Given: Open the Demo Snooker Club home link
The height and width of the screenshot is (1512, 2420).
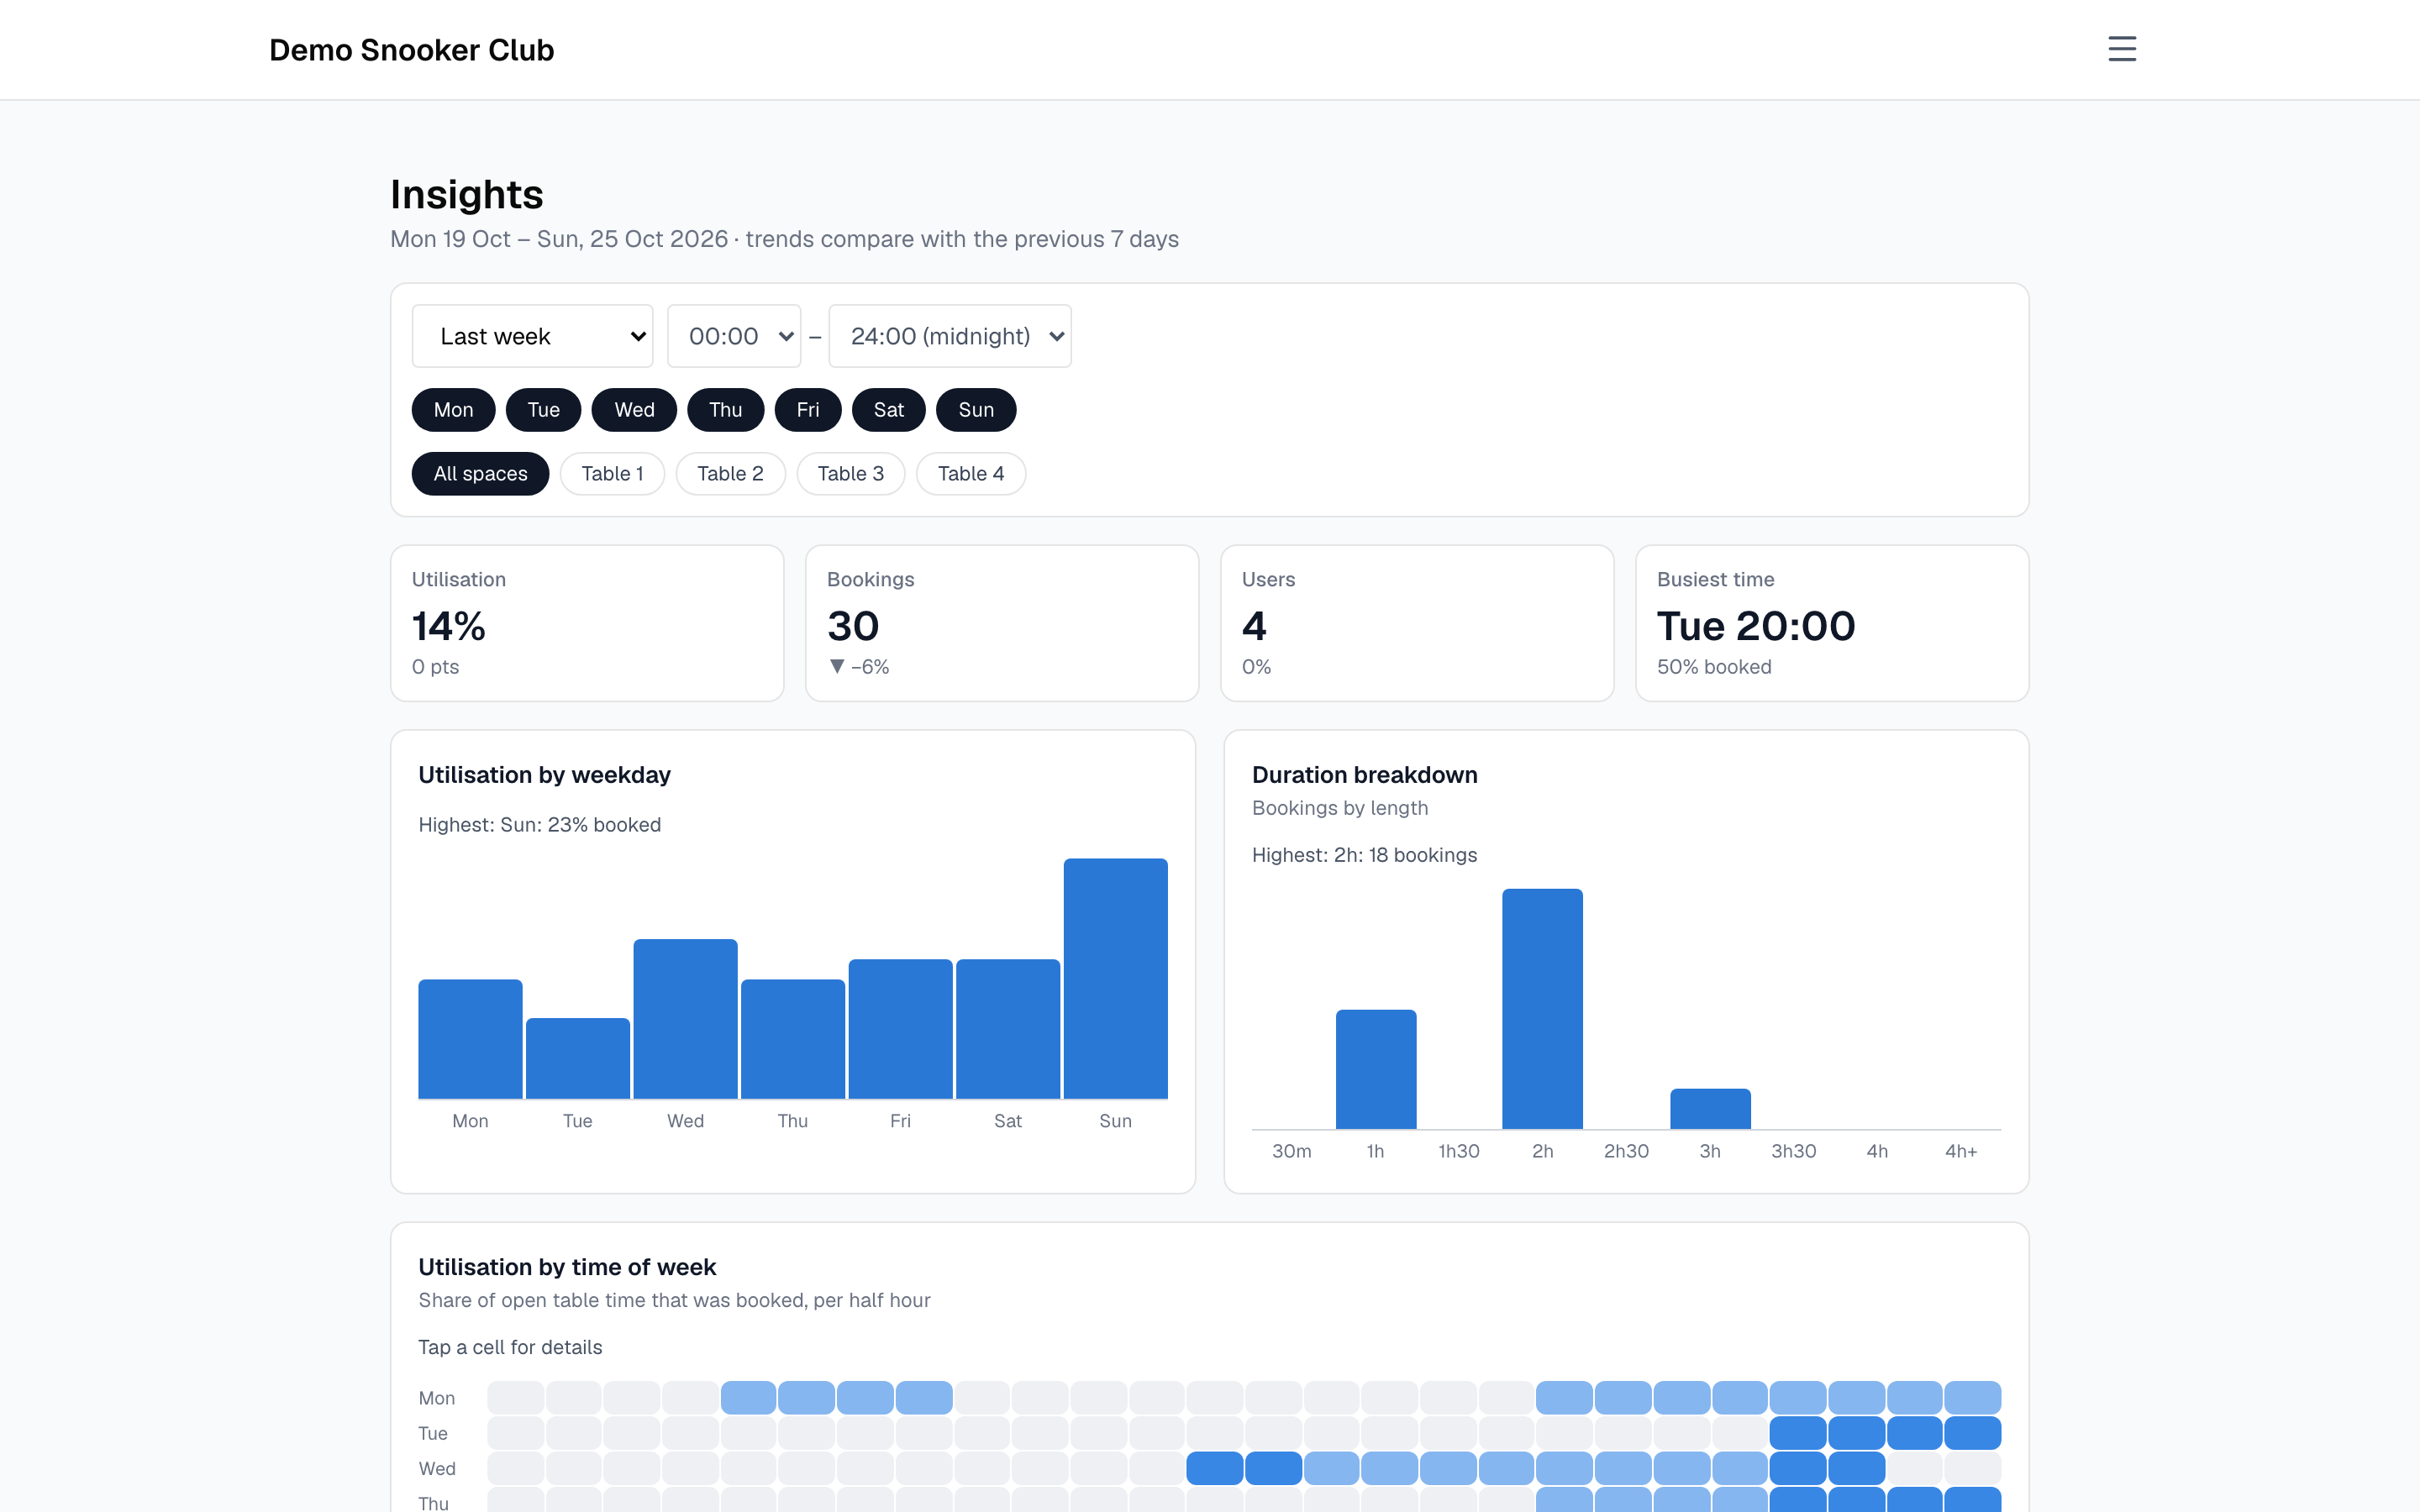Looking at the screenshot, I should (x=411, y=50).
